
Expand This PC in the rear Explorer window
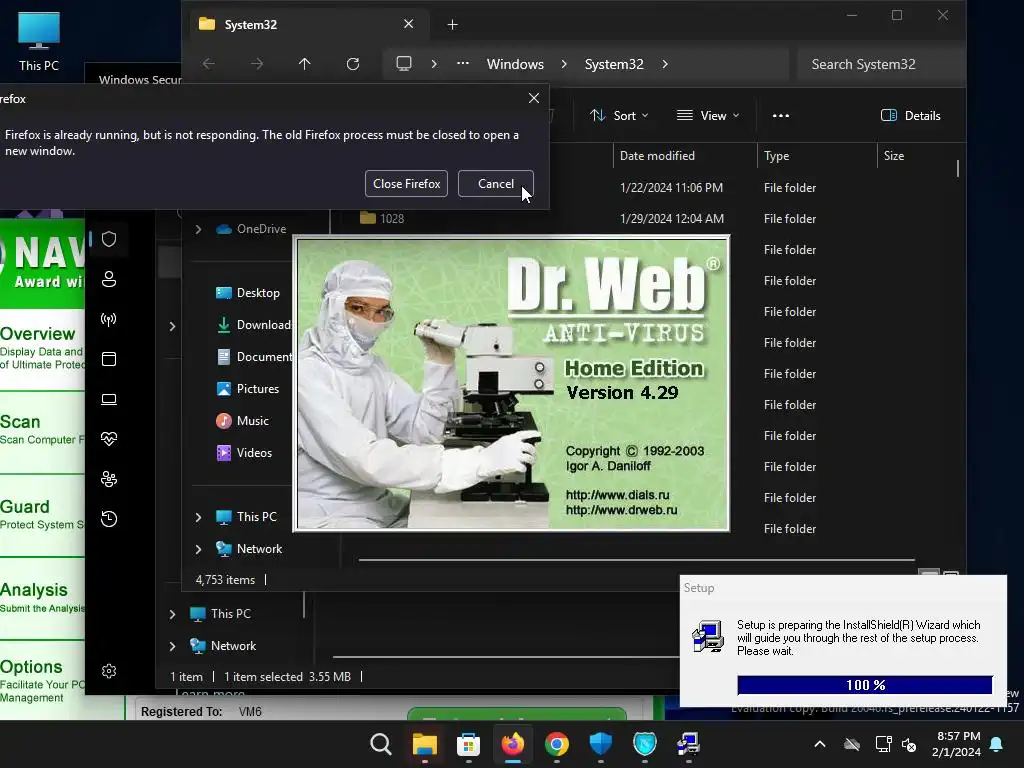pos(172,613)
